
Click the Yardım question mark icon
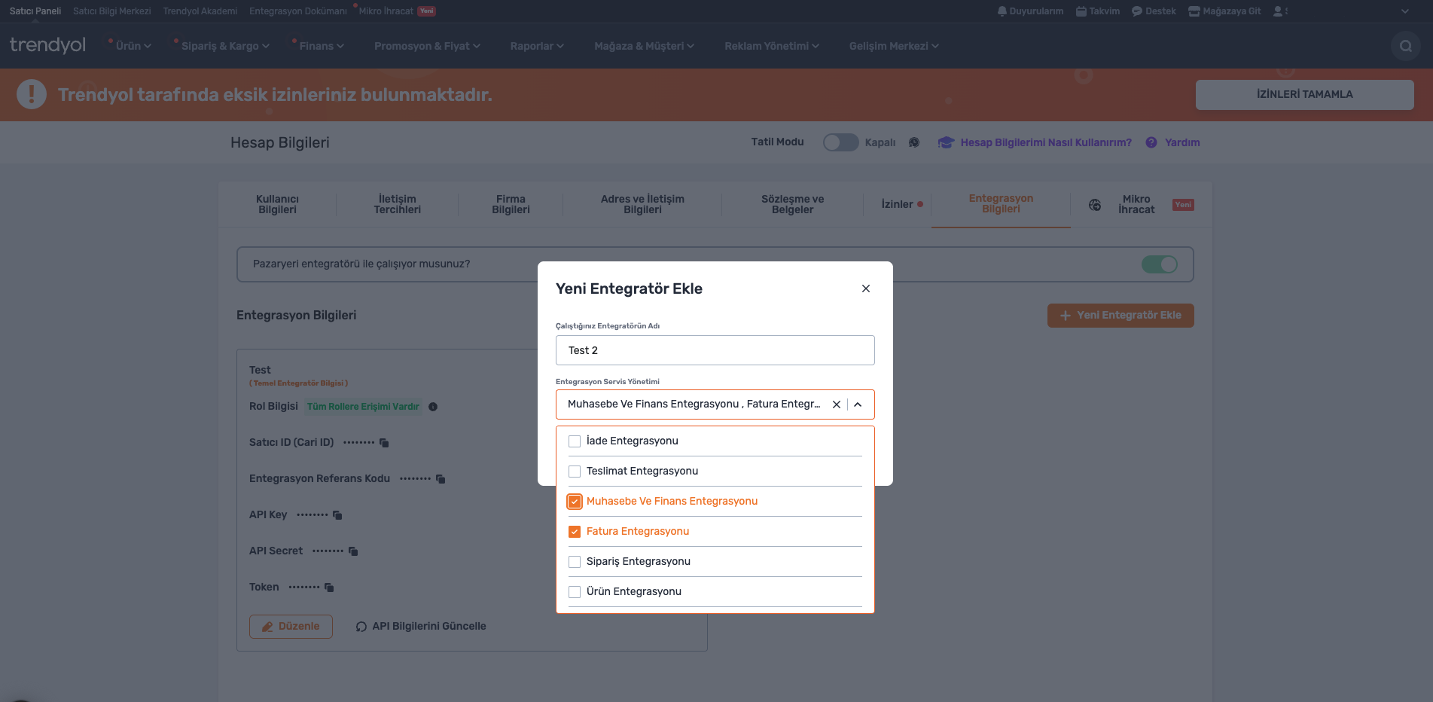click(x=1152, y=142)
